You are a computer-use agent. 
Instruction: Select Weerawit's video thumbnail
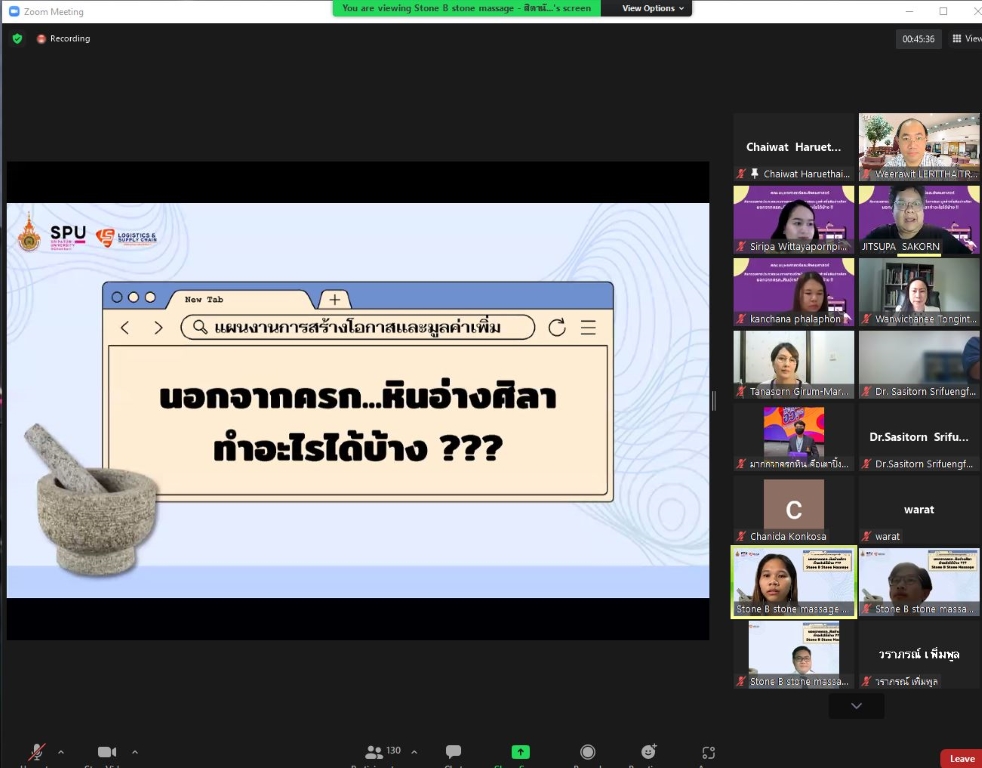(919, 147)
